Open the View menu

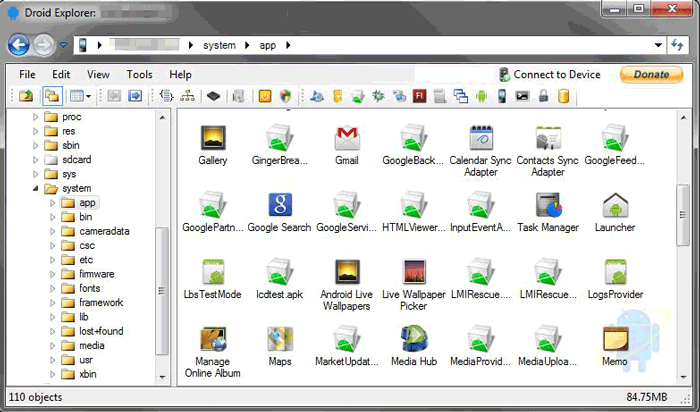[98, 75]
